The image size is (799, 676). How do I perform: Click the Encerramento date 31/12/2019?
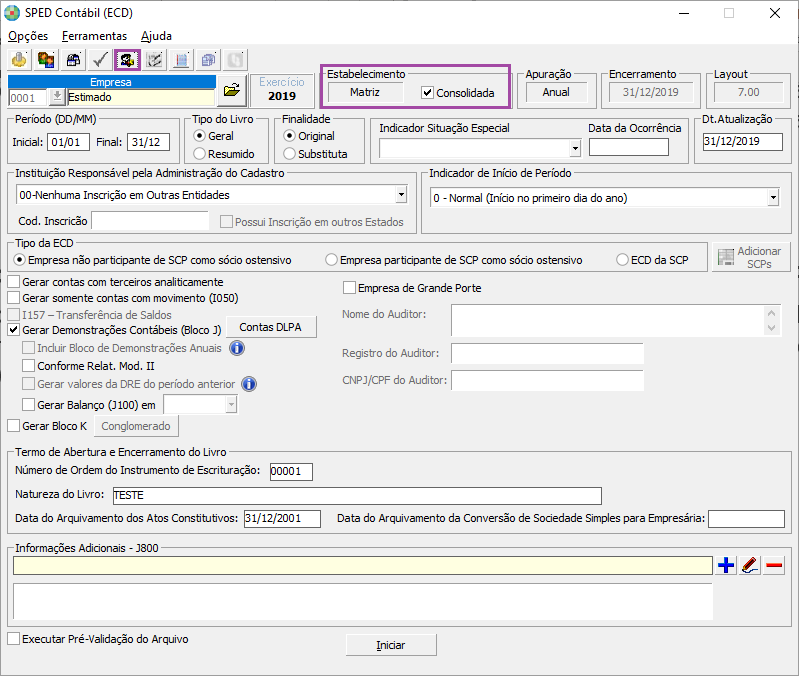[650, 92]
